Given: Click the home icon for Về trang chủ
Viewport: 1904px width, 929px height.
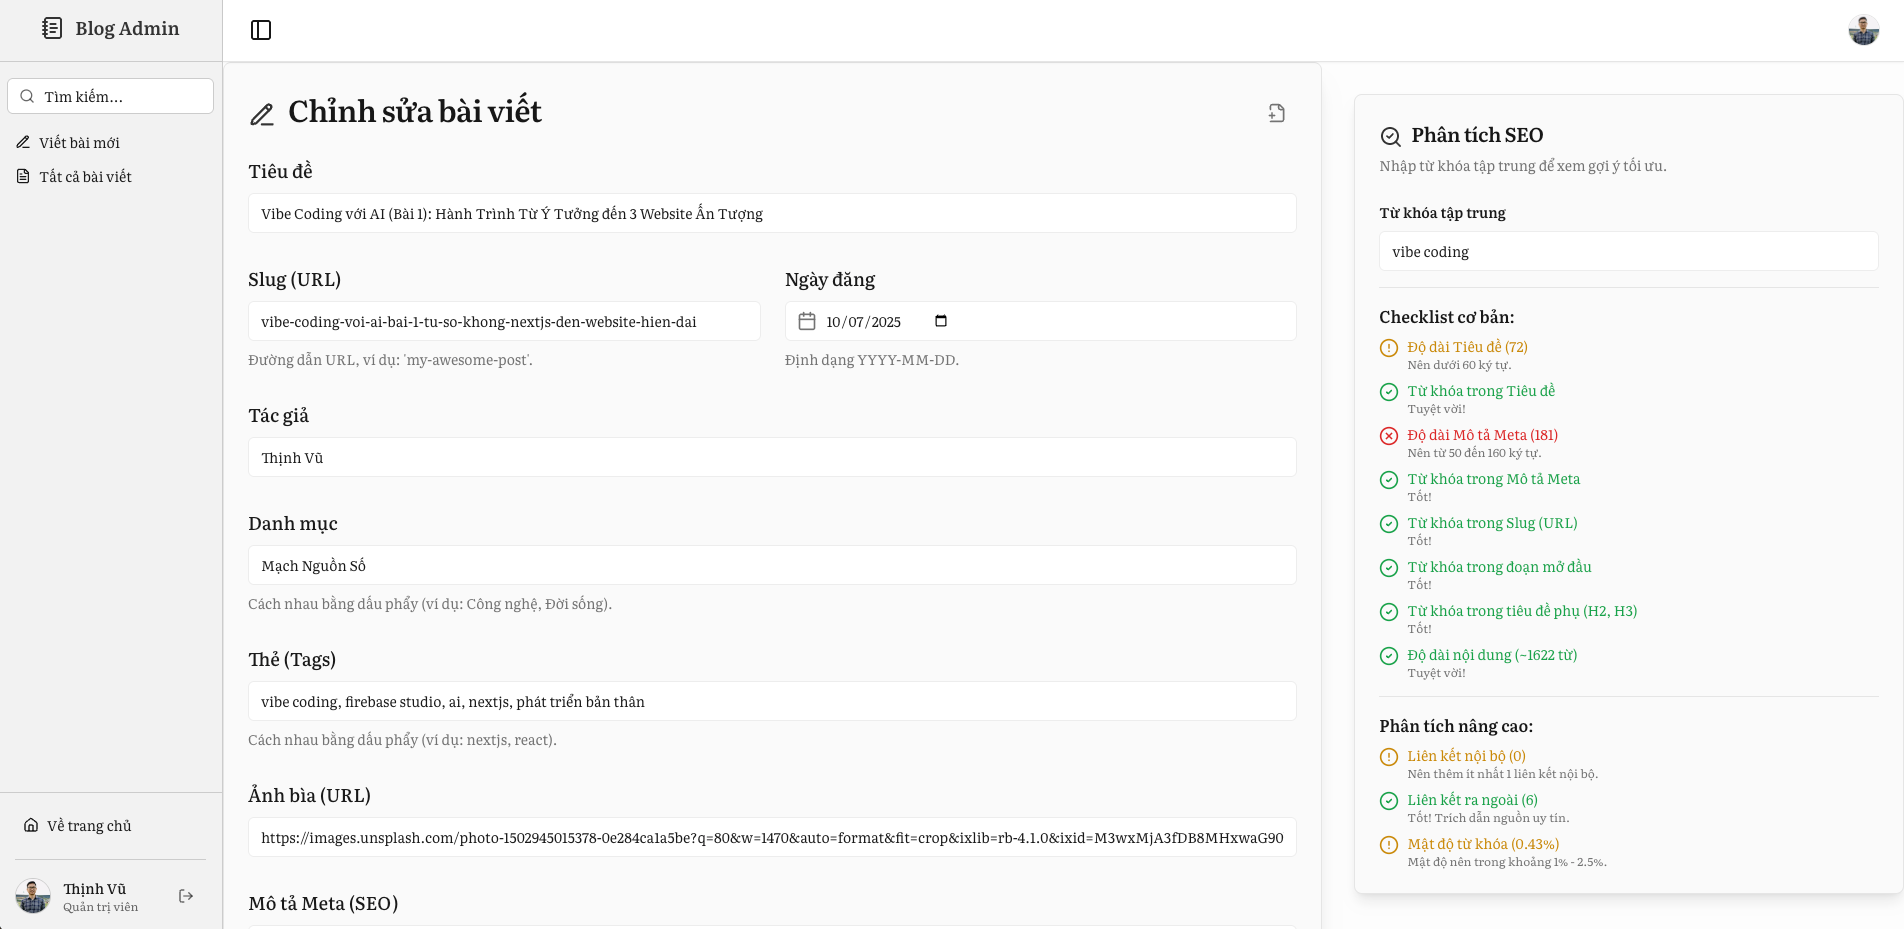Looking at the screenshot, I should pos(31,826).
